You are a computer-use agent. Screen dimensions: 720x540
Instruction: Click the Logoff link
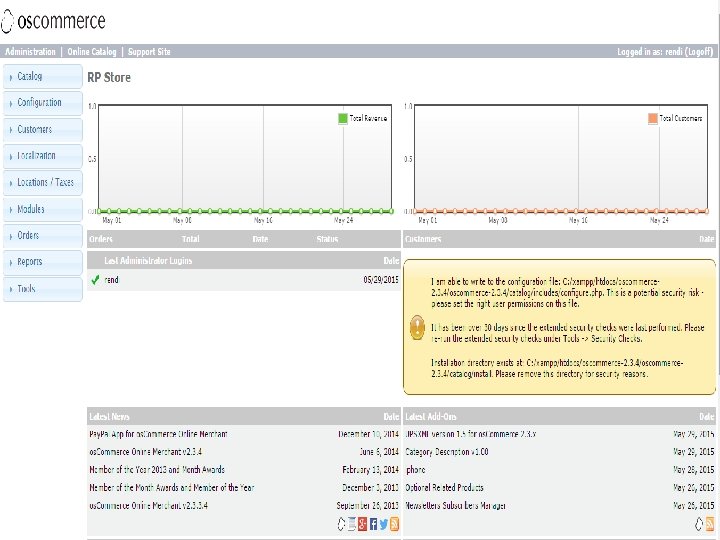click(699, 51)
